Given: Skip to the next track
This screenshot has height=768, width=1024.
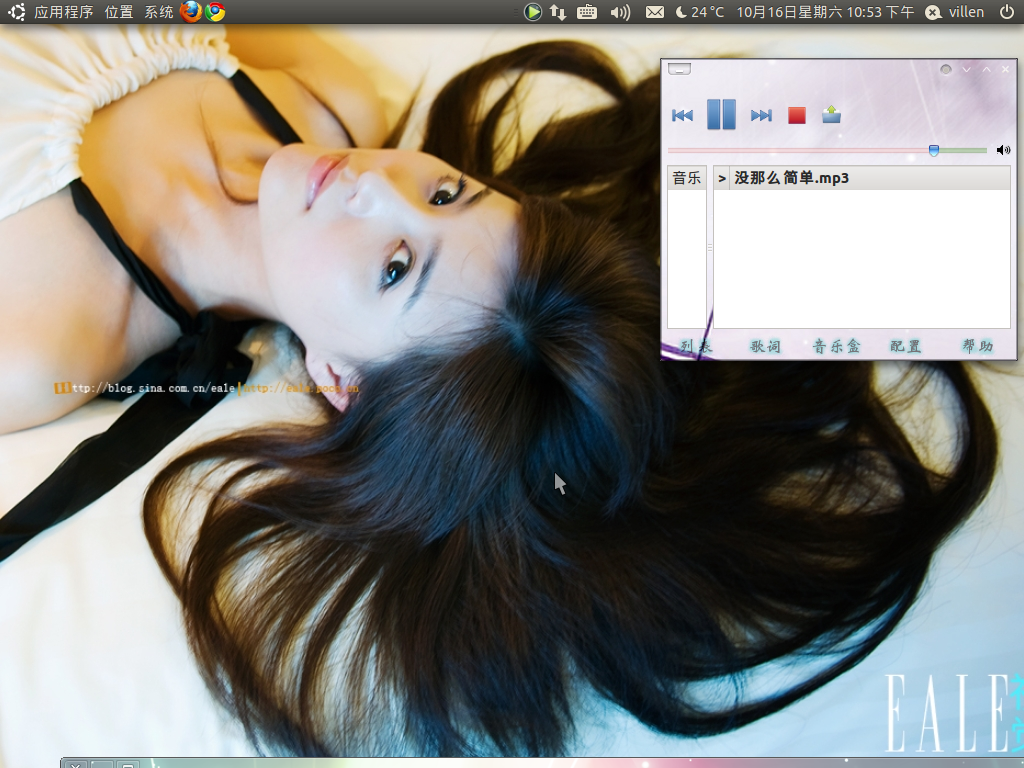Looking at the screenshot, I should point(761,116).
